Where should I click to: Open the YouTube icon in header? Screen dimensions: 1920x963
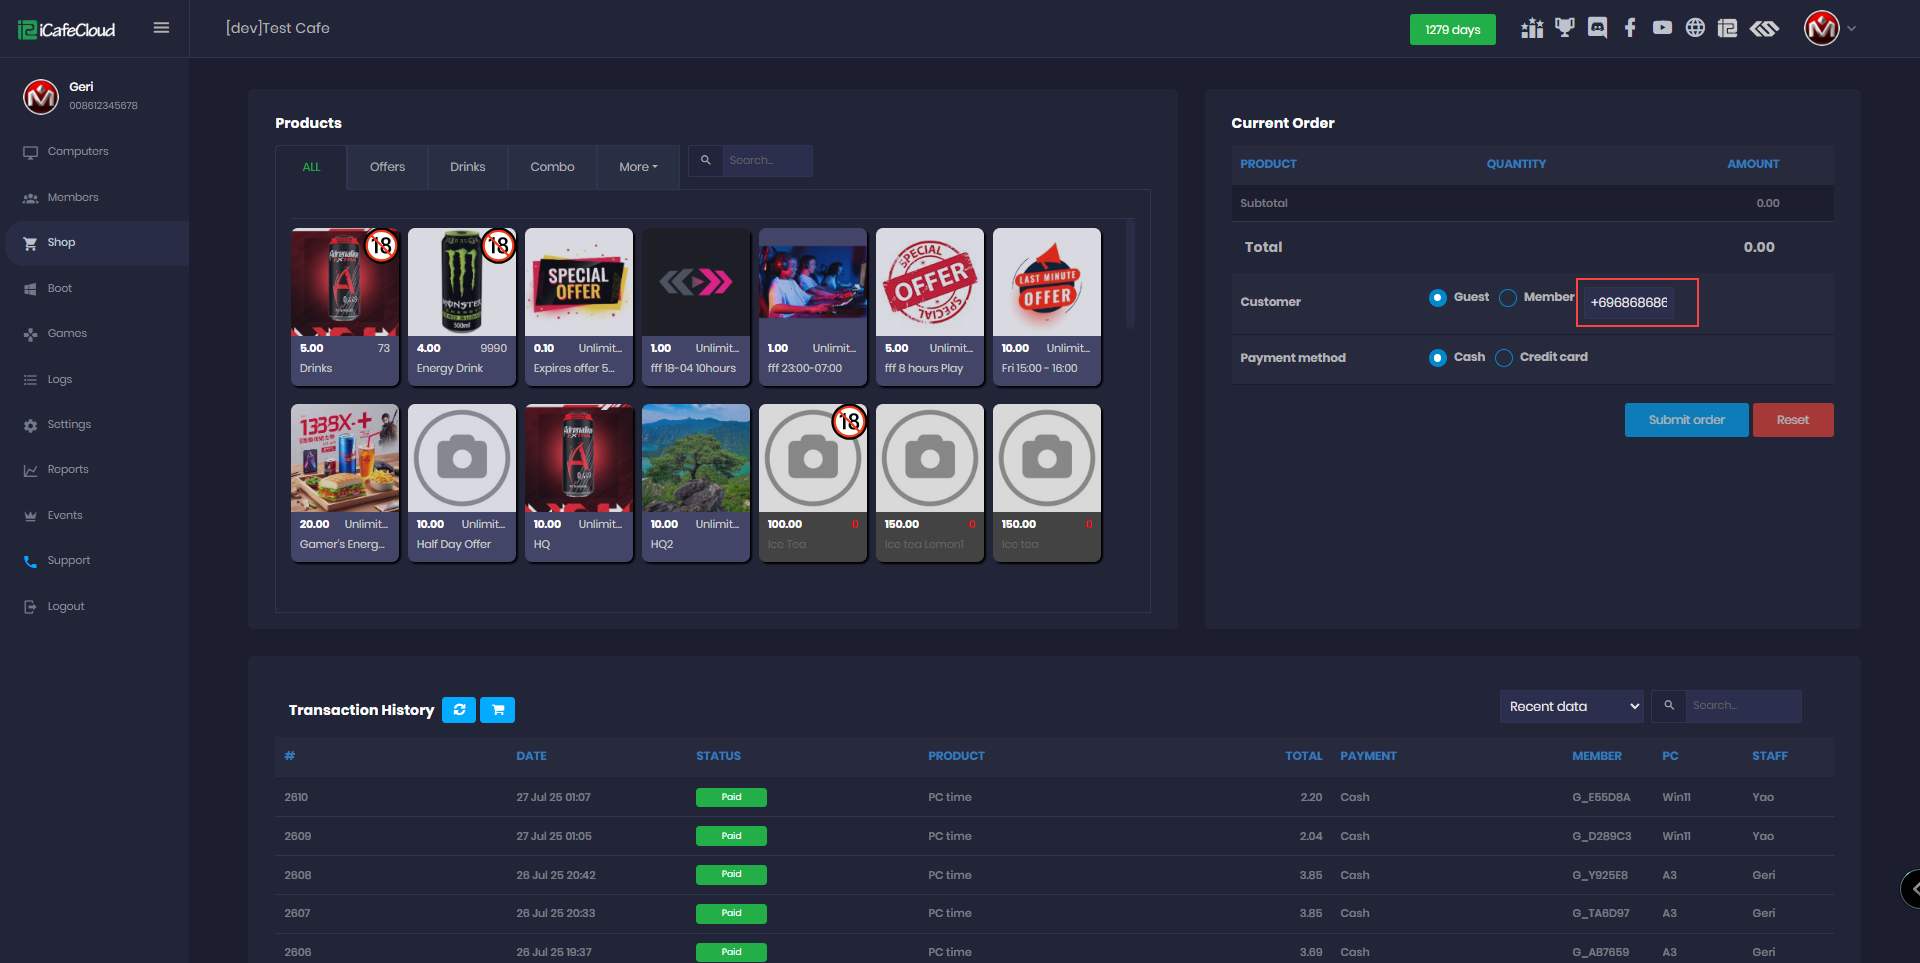click(x=1662, y=28)
